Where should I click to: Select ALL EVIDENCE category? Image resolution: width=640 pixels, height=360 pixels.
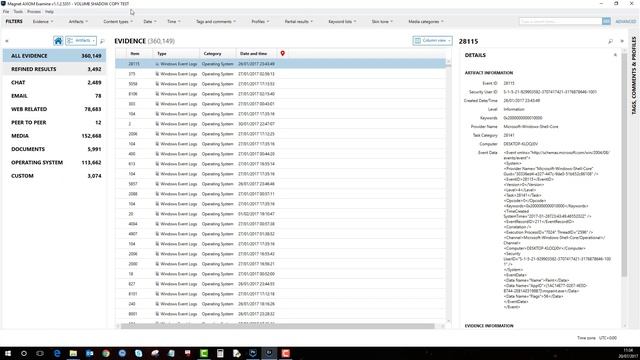point(54,56)
